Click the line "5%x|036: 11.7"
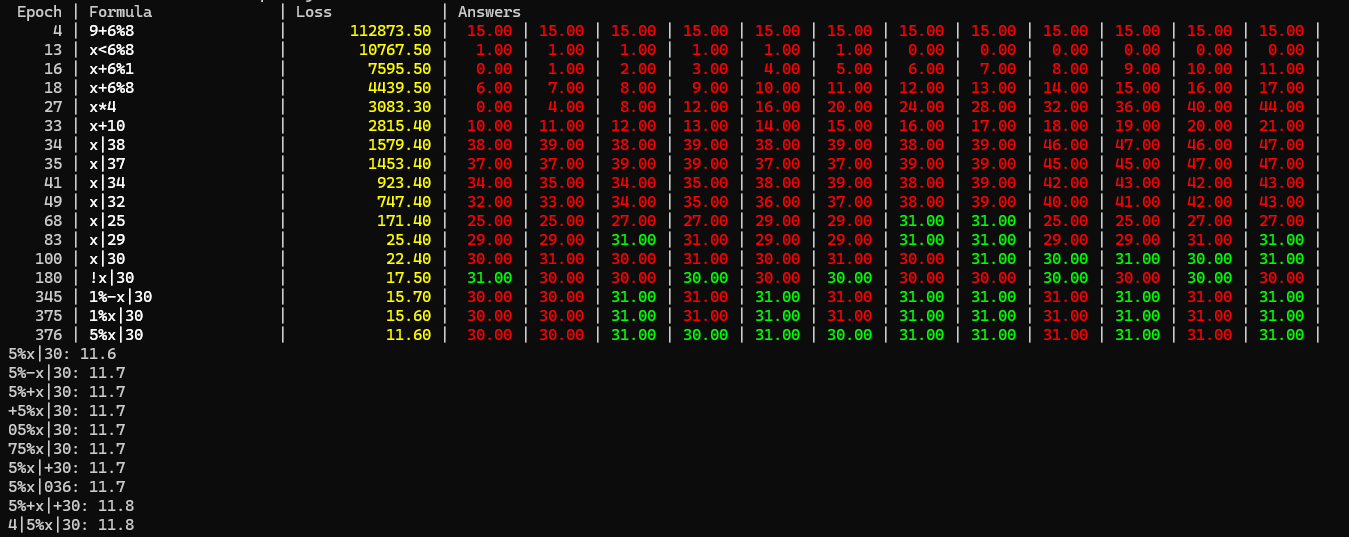 click(66, 487)
